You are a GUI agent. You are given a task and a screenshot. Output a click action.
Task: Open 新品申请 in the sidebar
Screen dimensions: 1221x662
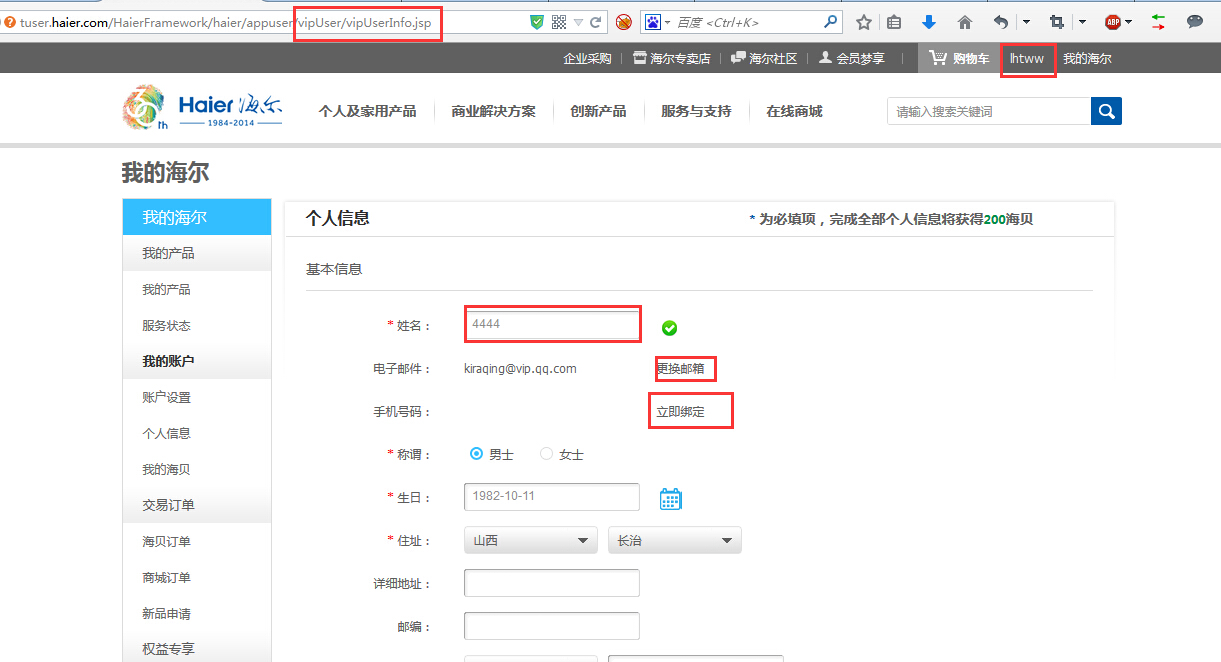(166, 614)
